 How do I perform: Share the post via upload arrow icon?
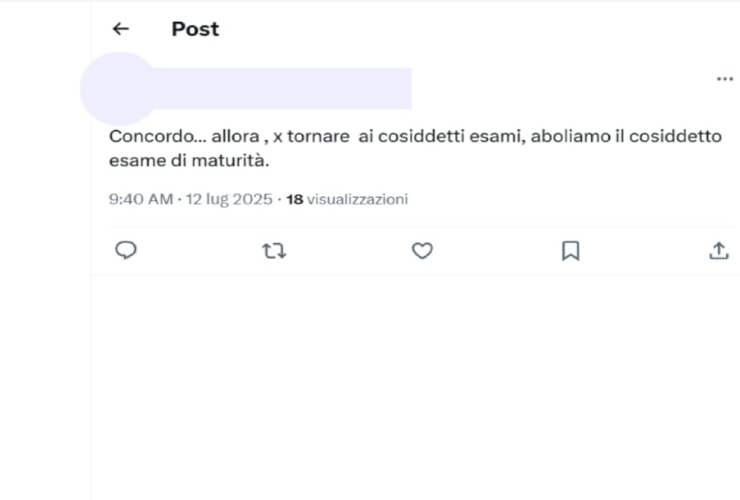point(718,251)
